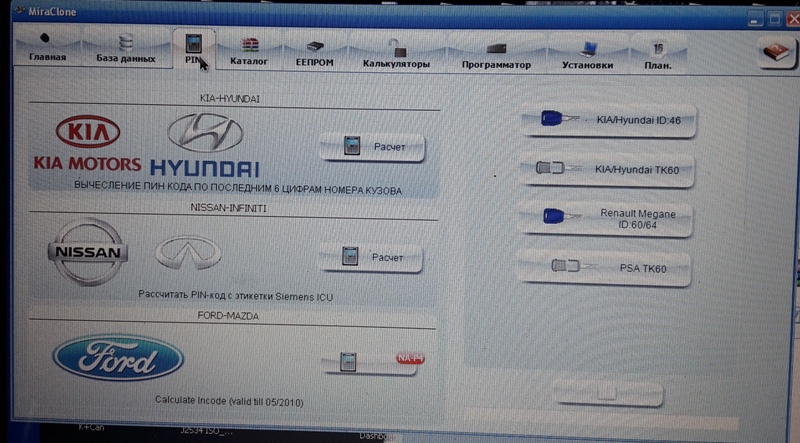Click the blank button below the key options
This screenshot has height=443, width=800.
coord(608,393)
